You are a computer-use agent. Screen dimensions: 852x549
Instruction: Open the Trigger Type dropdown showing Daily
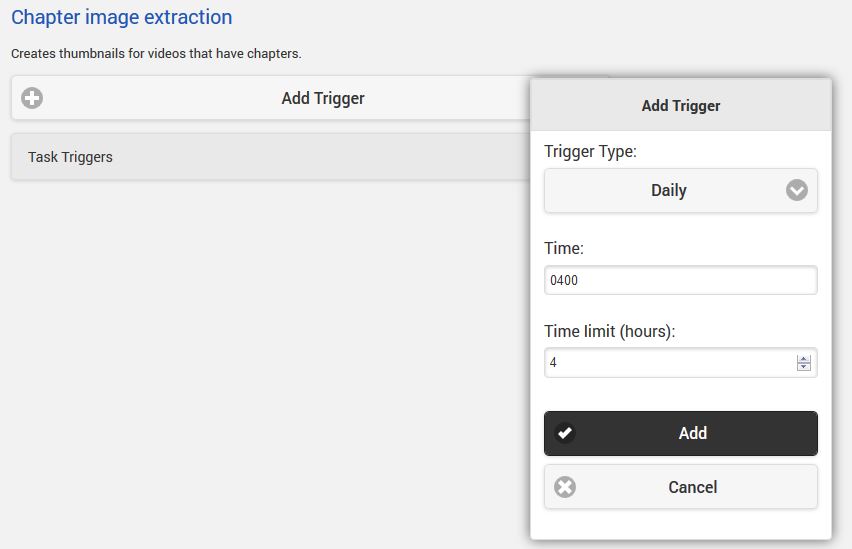(680, 190)
